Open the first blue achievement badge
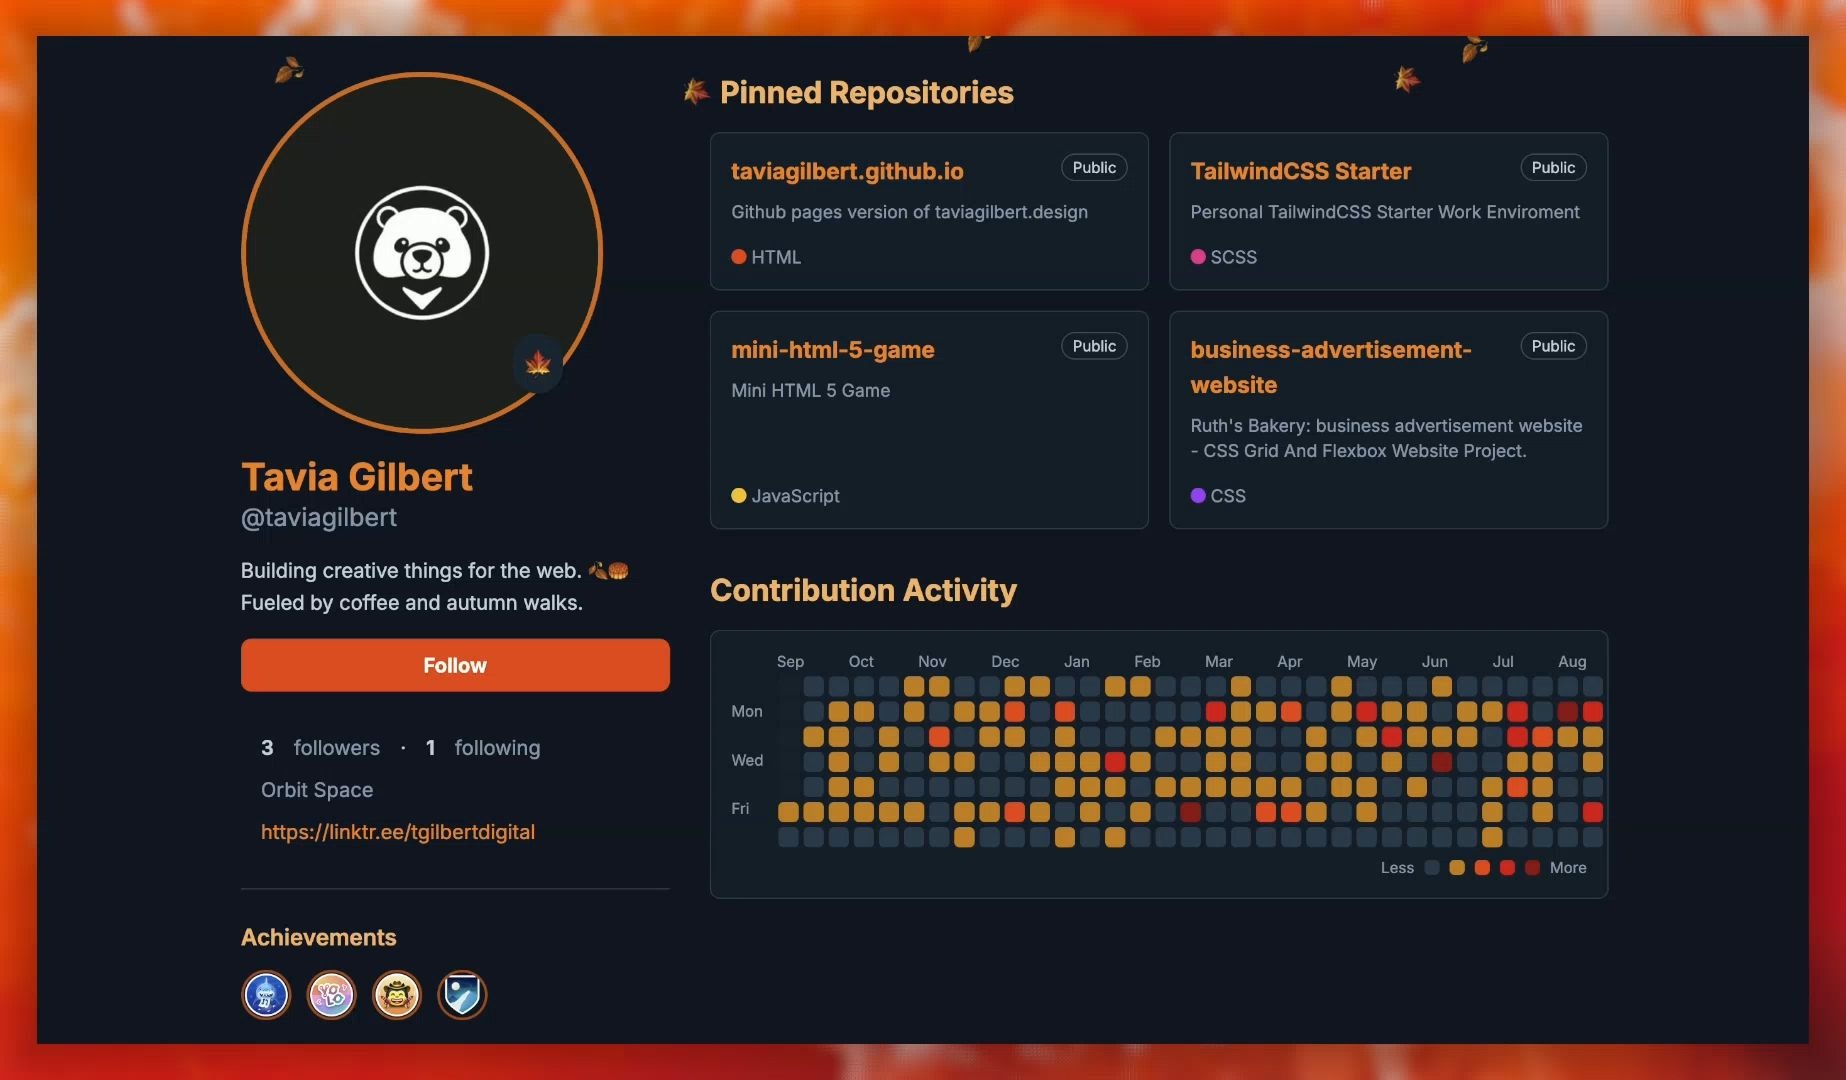Image resolution: width=1846 pixels, height=1080 pixels. pyautogui.click(x=266, y=995)
